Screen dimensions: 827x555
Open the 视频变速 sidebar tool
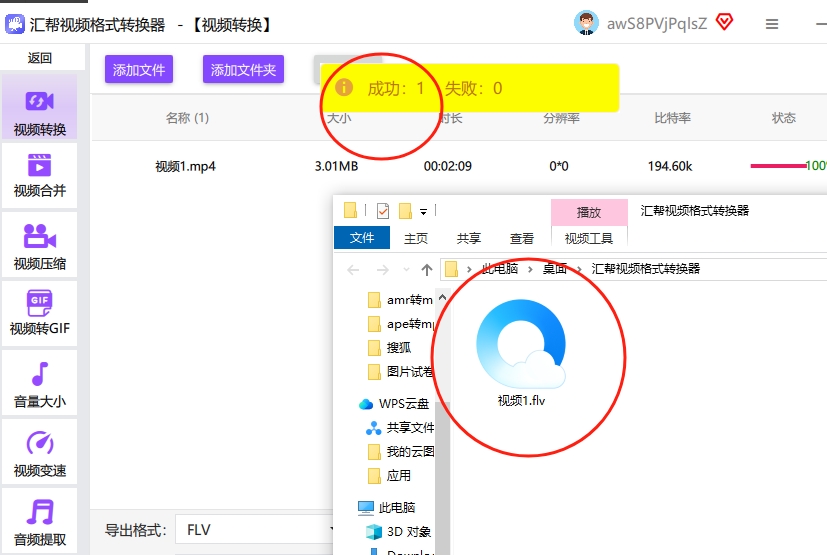tap(40, 452)
